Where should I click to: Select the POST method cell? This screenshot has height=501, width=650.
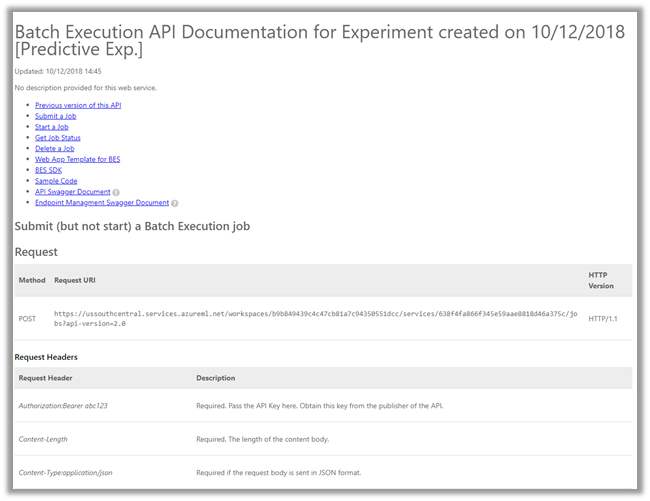[28, 318]
